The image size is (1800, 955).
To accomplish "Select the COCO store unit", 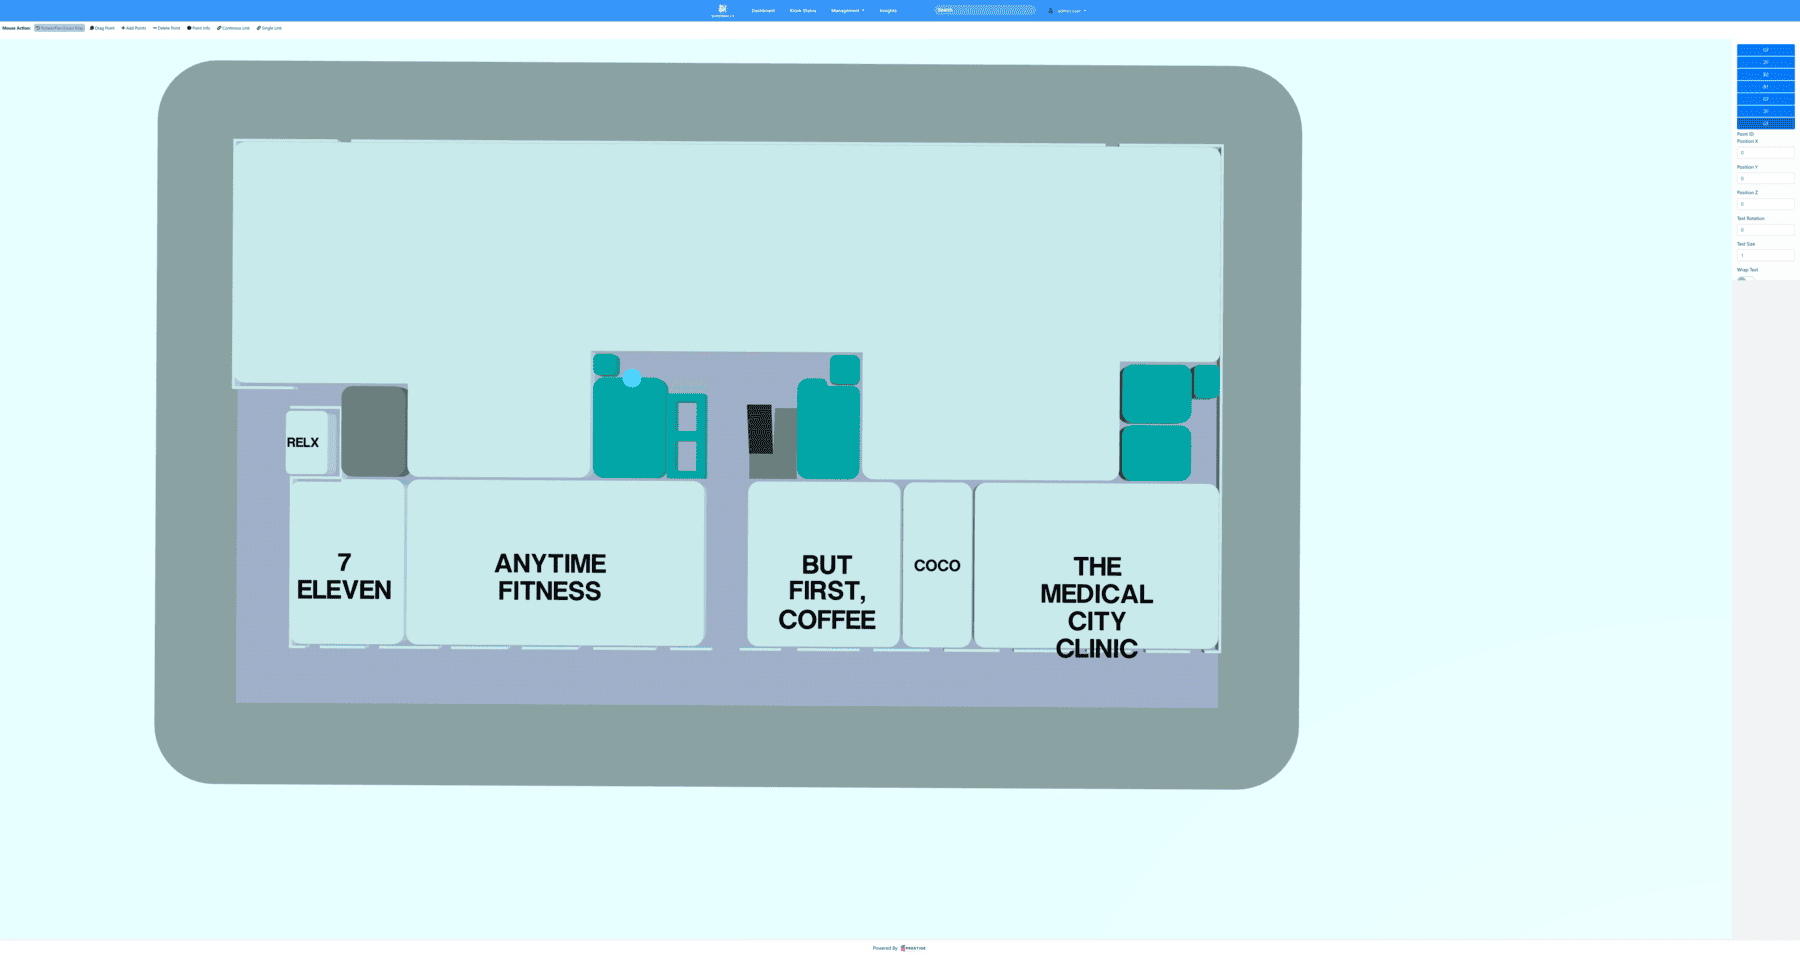I will click(937, 565).
